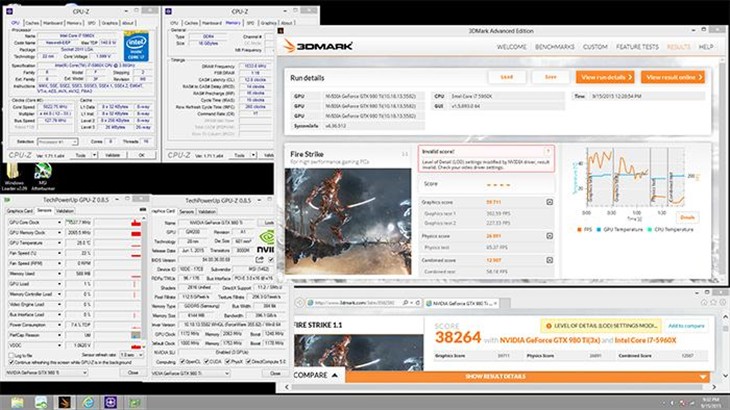Toggle the CUDA checkbox in GPU-Z
Screen dimensions: 730x410
point(207,362)
